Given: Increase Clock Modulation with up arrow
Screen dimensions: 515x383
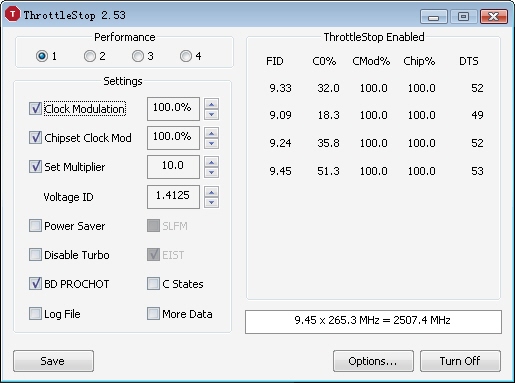Looking at the screenshot, I should [x=211, y=104].
